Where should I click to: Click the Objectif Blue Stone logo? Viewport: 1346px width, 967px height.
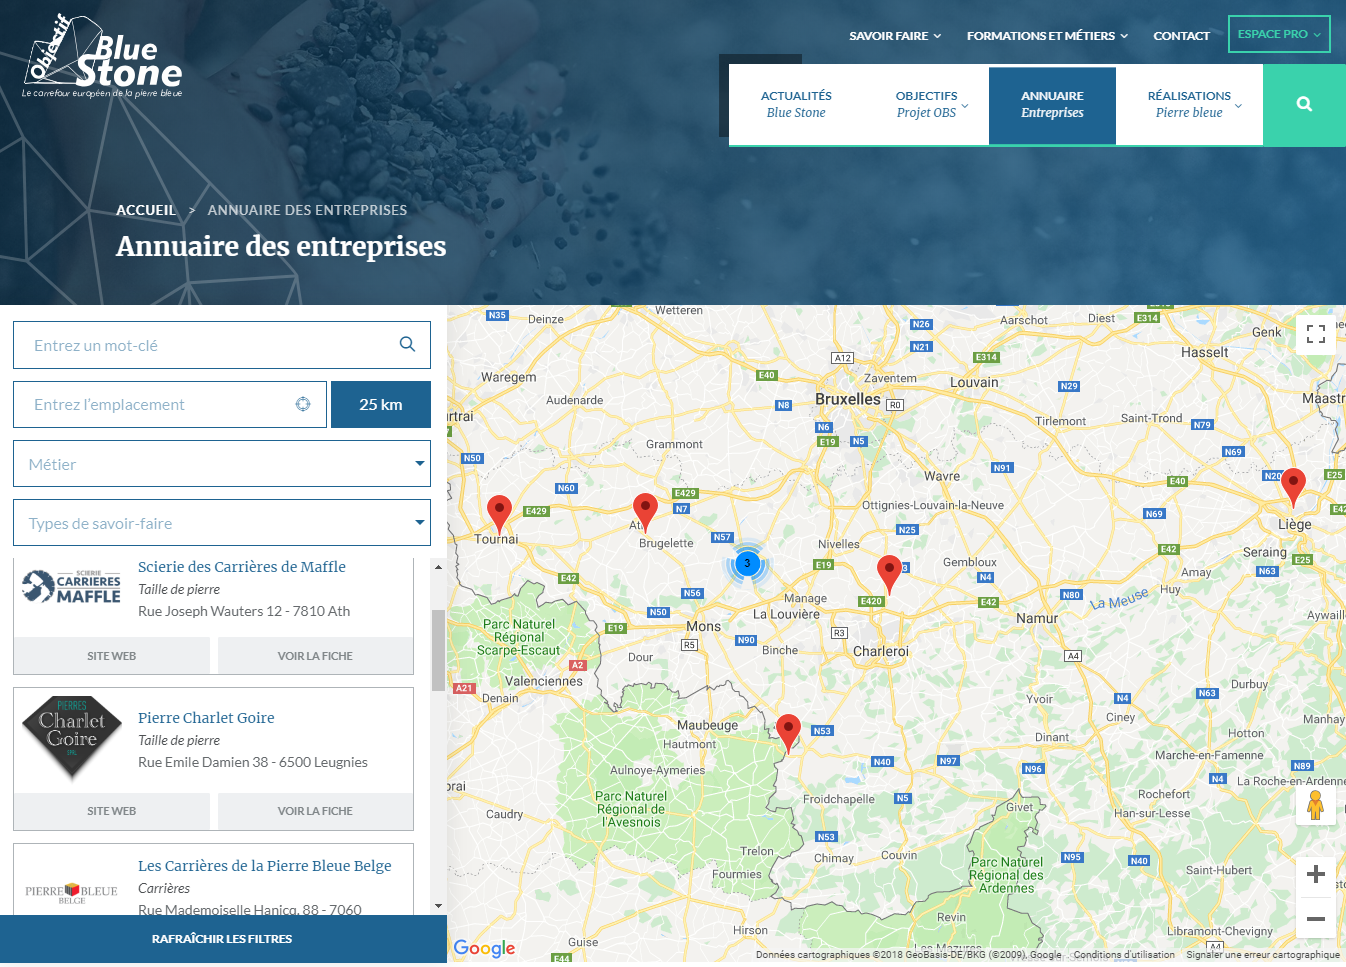click(102, 58)
